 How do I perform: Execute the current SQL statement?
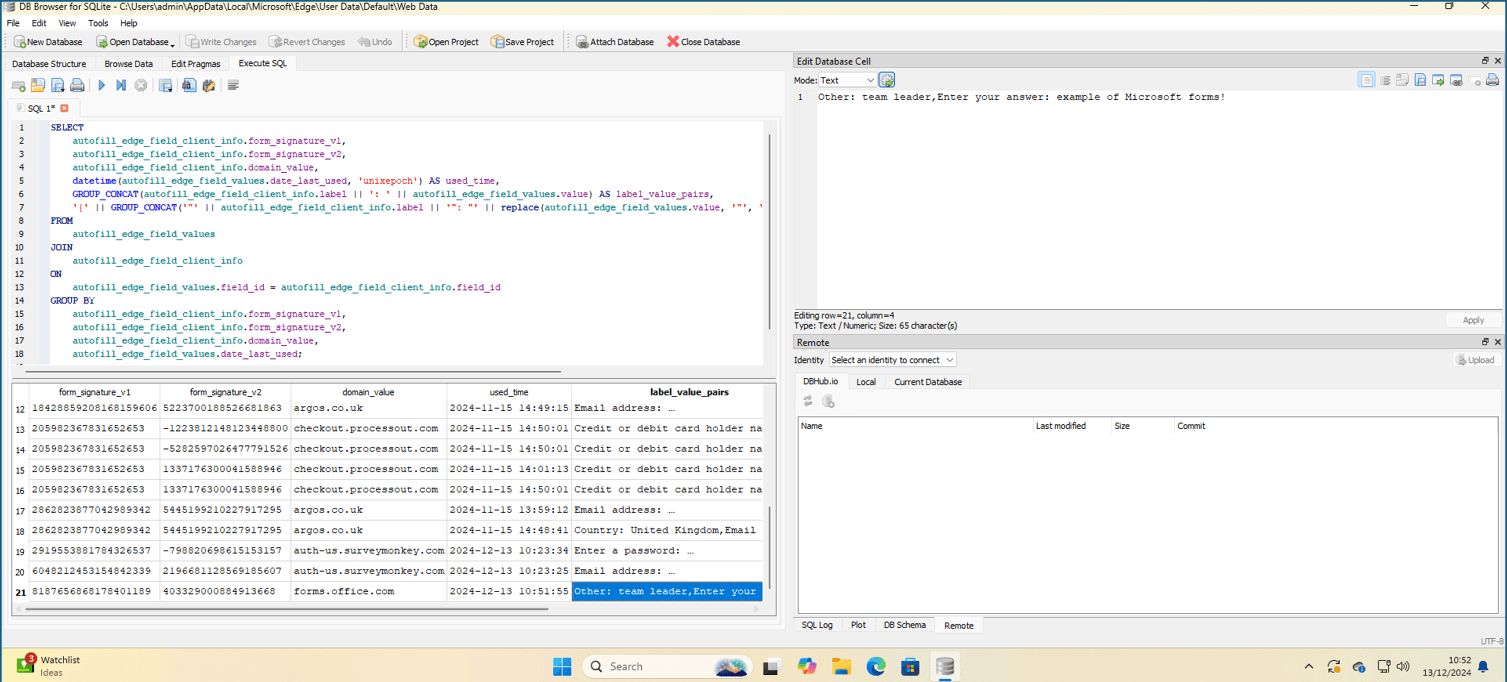pos(102,85)
